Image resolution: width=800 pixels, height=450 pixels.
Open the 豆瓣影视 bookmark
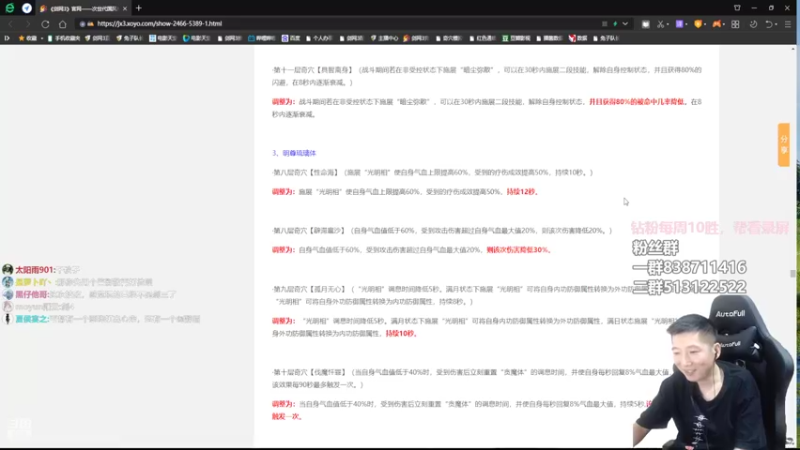(516, 38)
